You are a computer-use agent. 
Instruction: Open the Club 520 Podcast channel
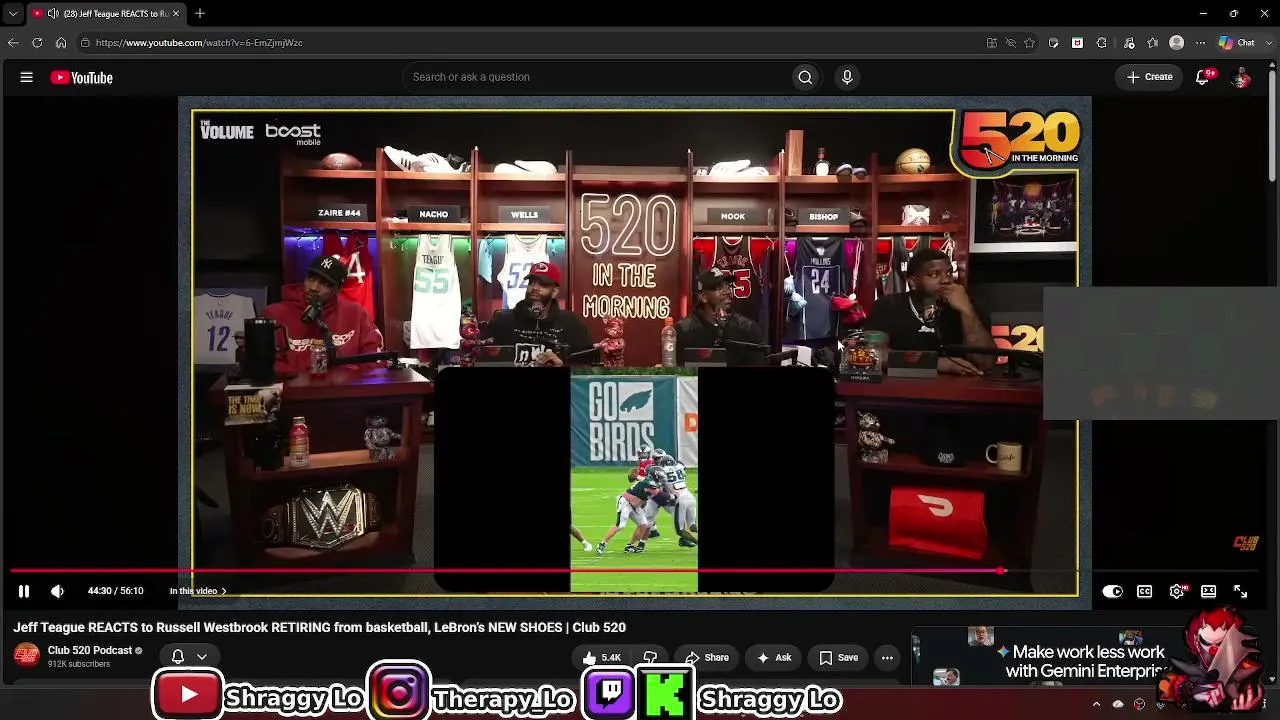(x=90, y=650)
